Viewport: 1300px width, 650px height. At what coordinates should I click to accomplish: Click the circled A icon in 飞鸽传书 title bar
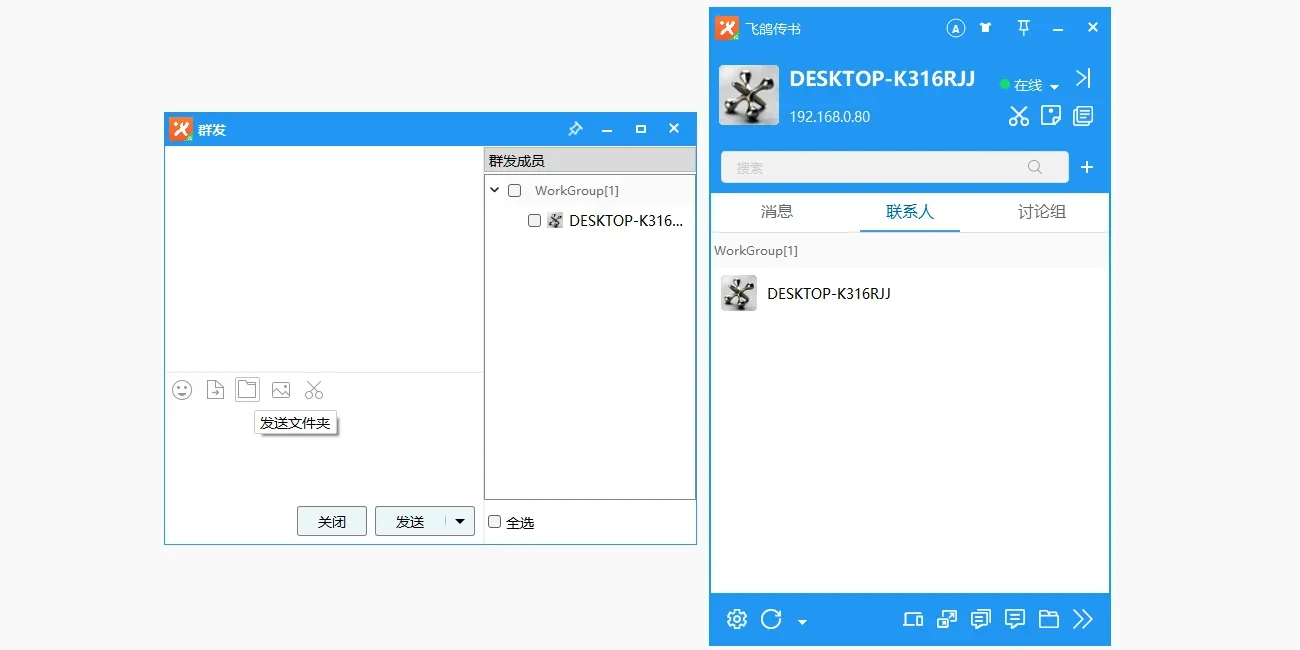click(x=956, y=28)
